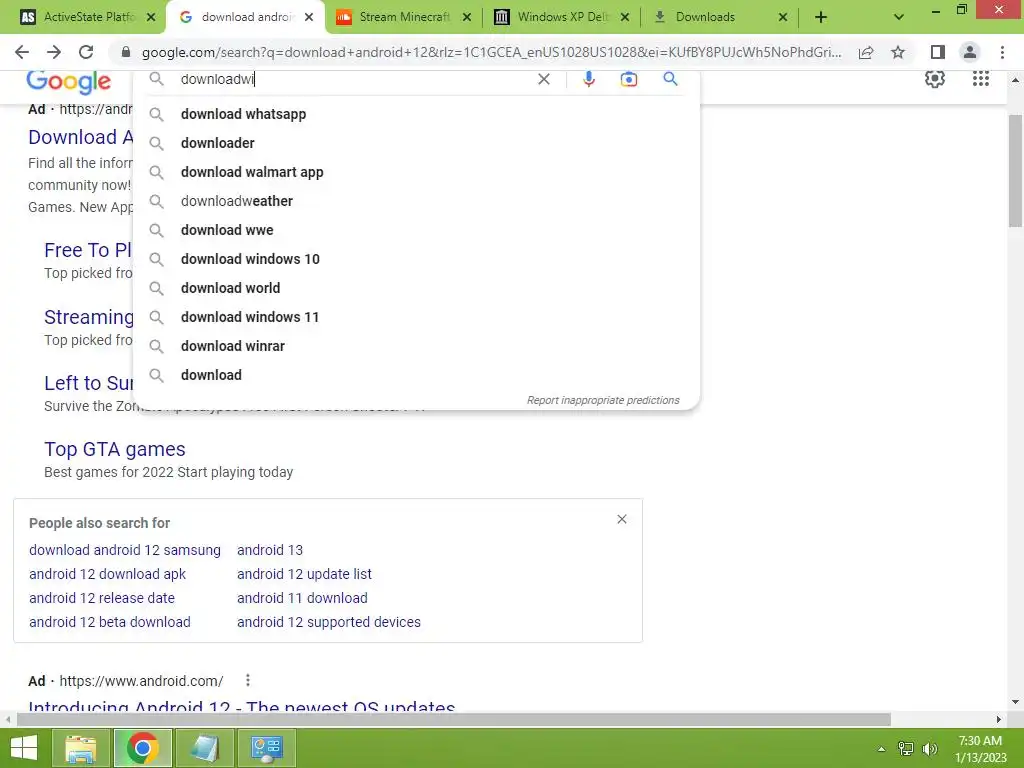This screenshot has width=1024, height=768.
Task: Open android 12 download apk link
Action: pyautogui.click(x=107, y=574)
